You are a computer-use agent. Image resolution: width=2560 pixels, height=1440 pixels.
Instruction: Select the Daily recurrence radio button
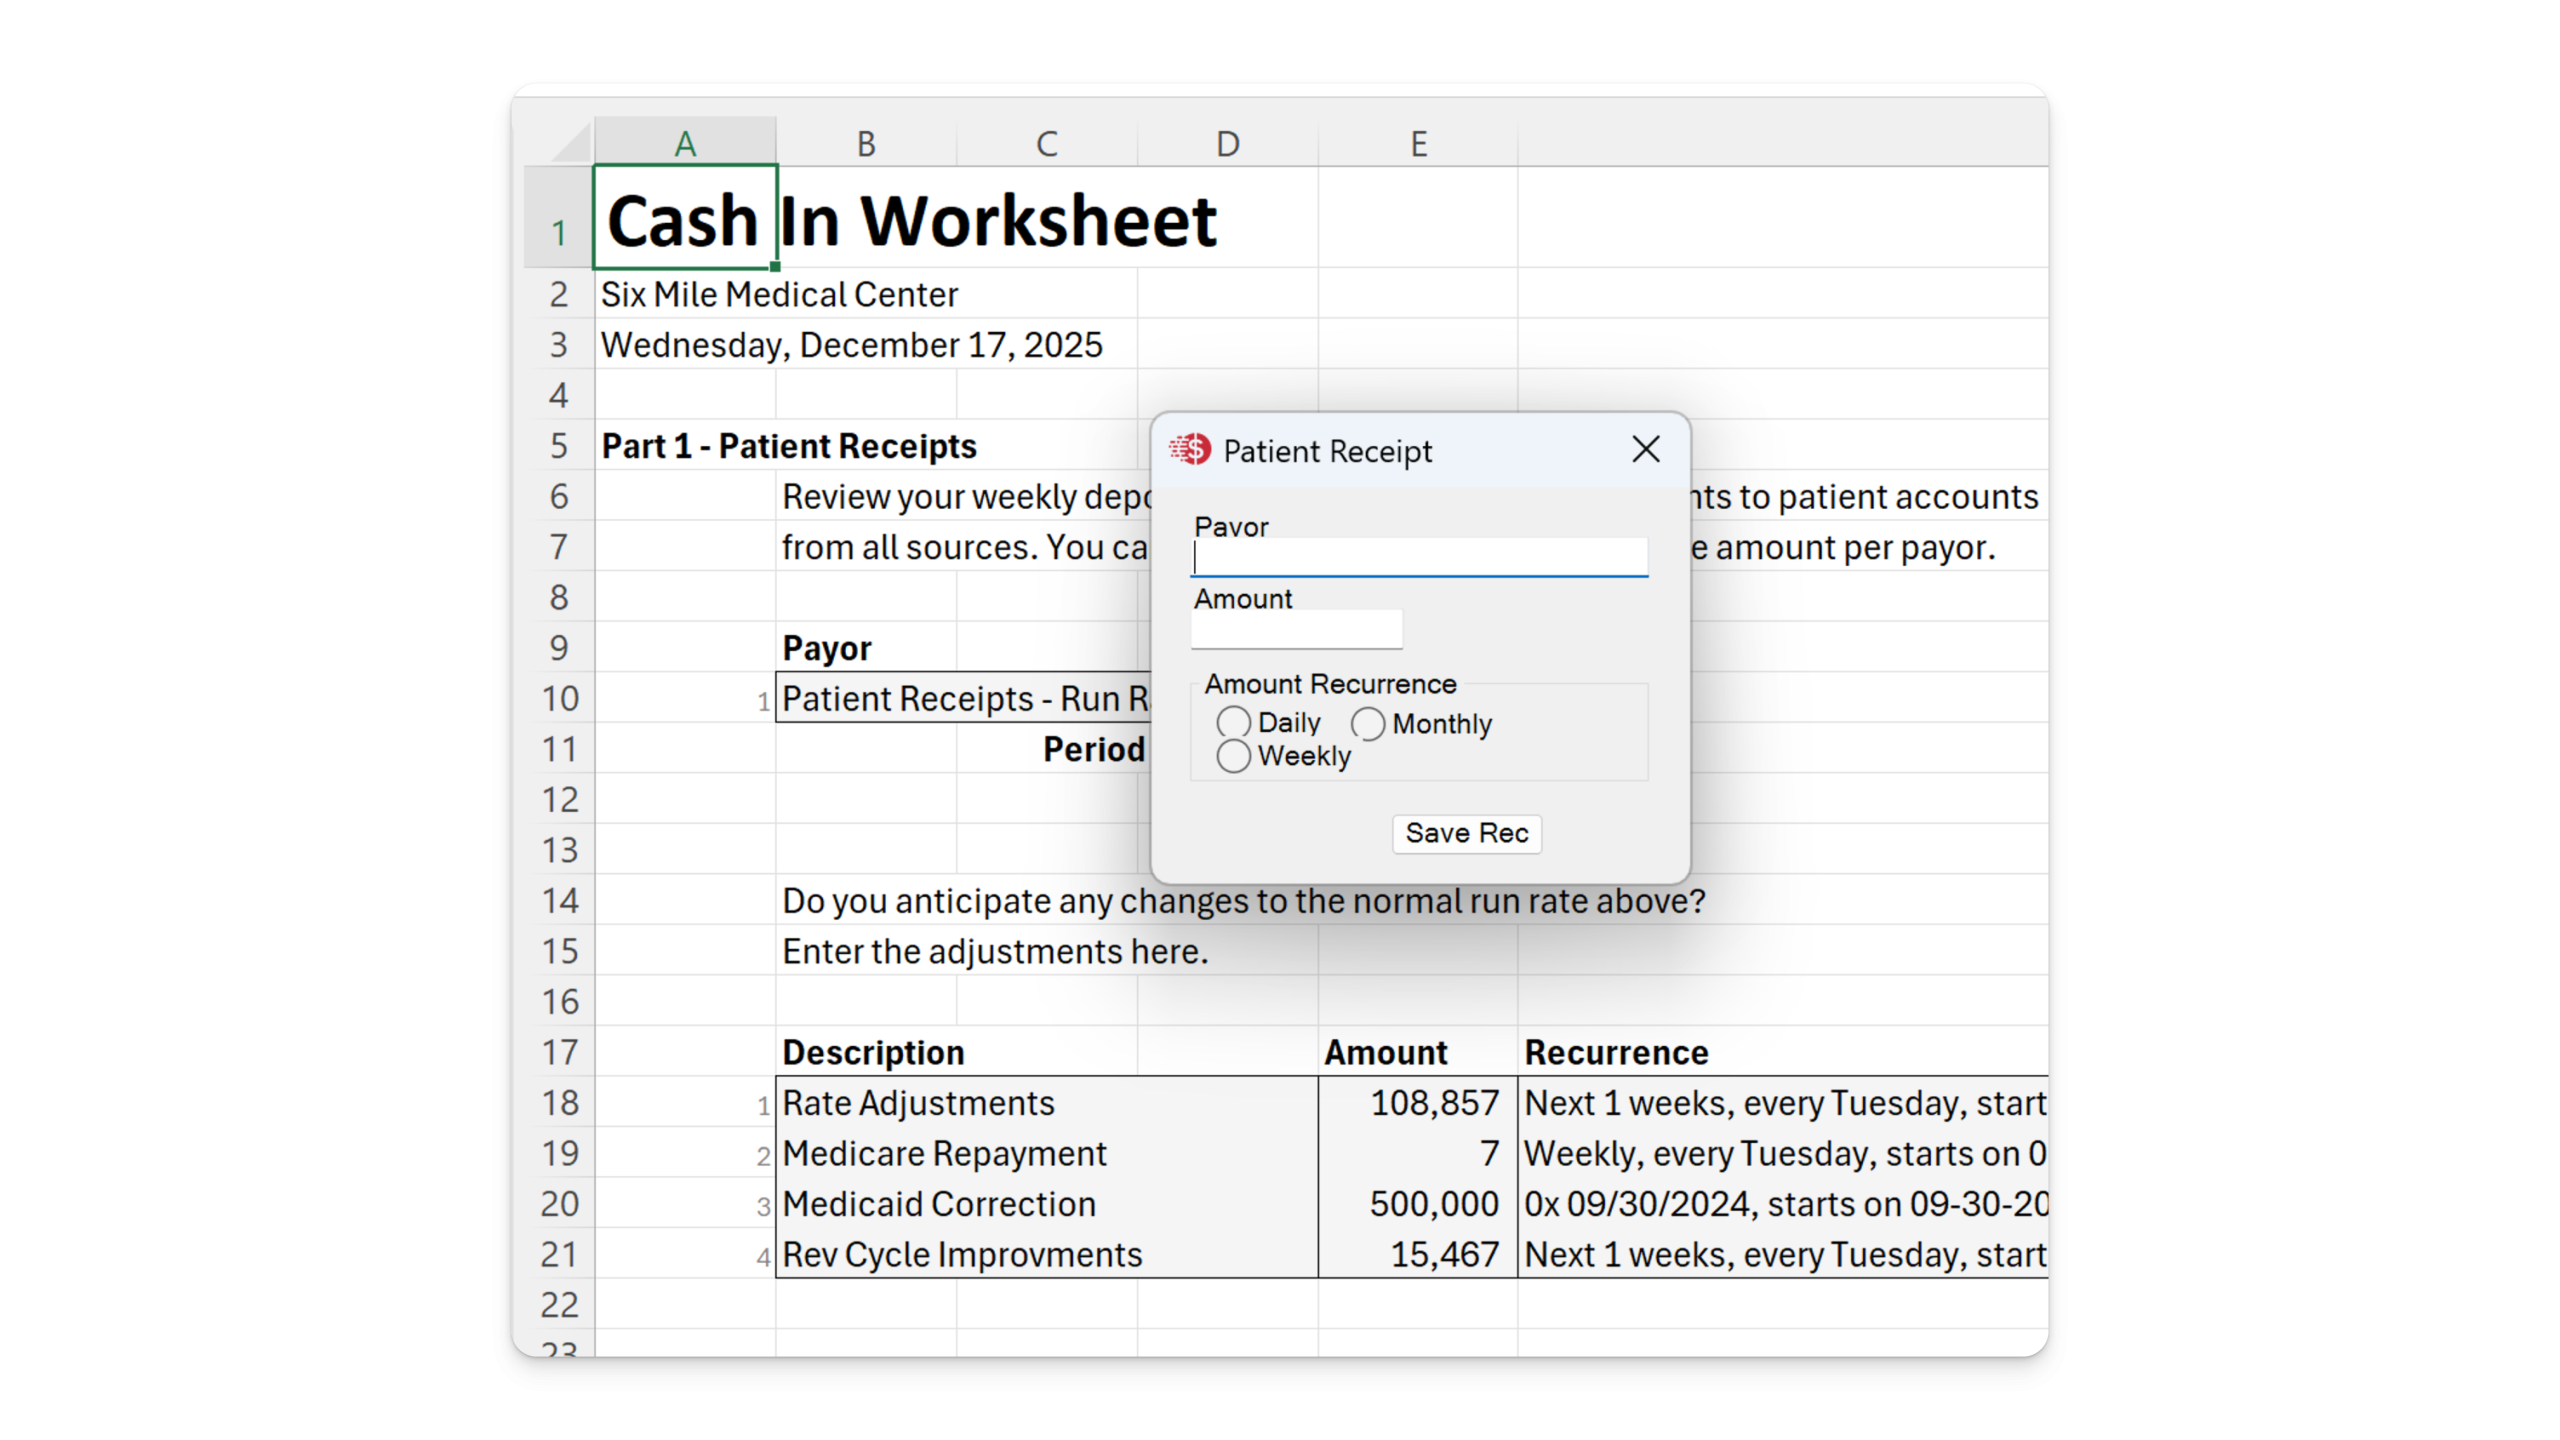(x=1234, y=722)
